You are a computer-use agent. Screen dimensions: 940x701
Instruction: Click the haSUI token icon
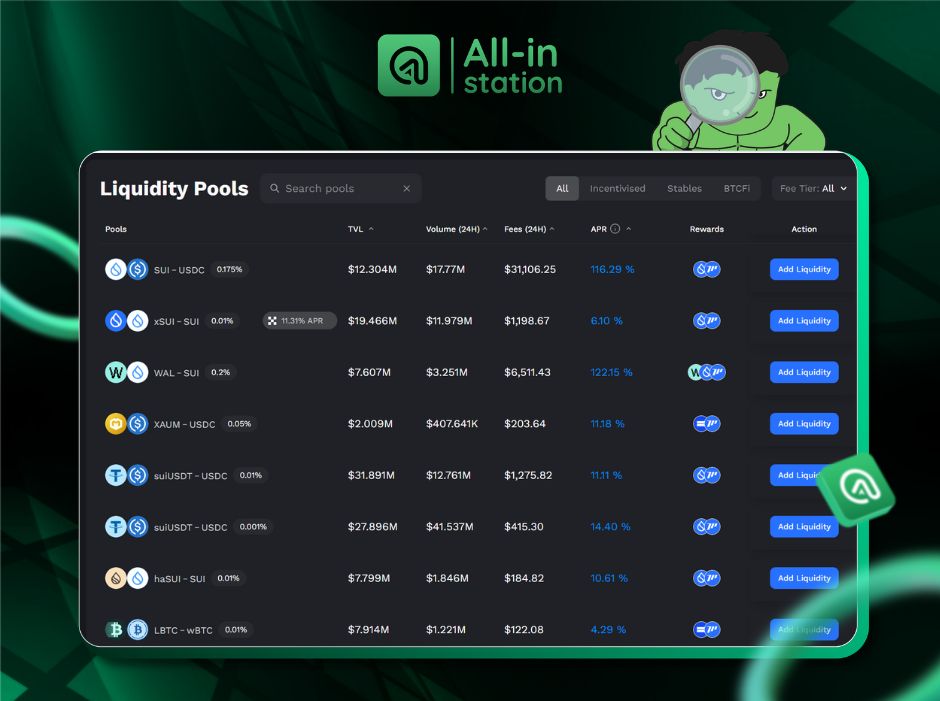116,578
